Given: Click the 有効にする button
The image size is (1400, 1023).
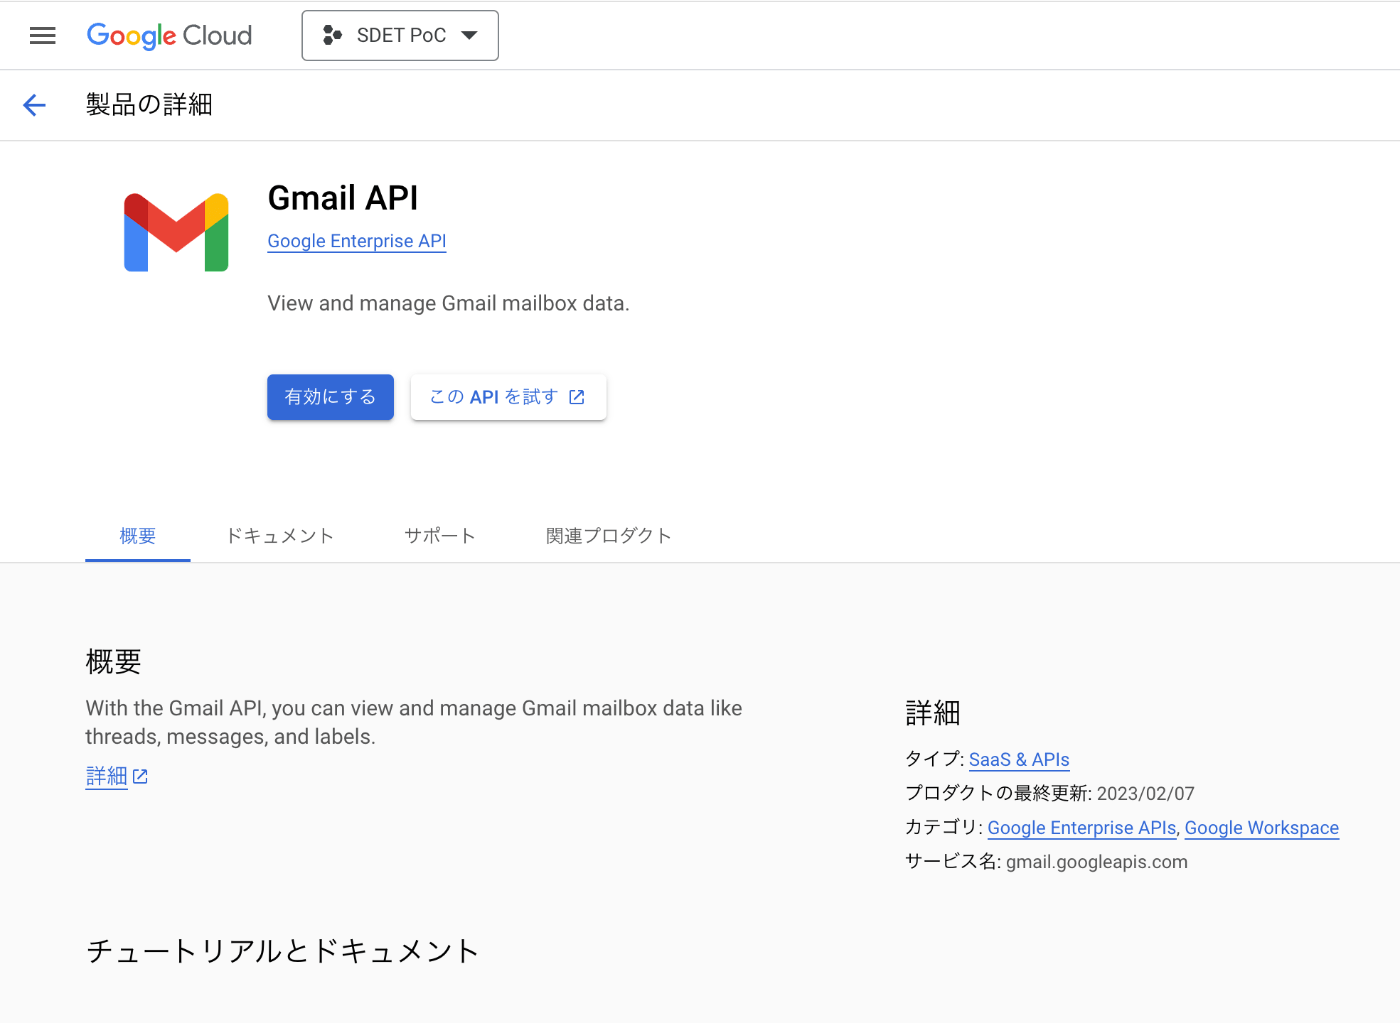Looking at the screenshot, I should pos(330,397).
